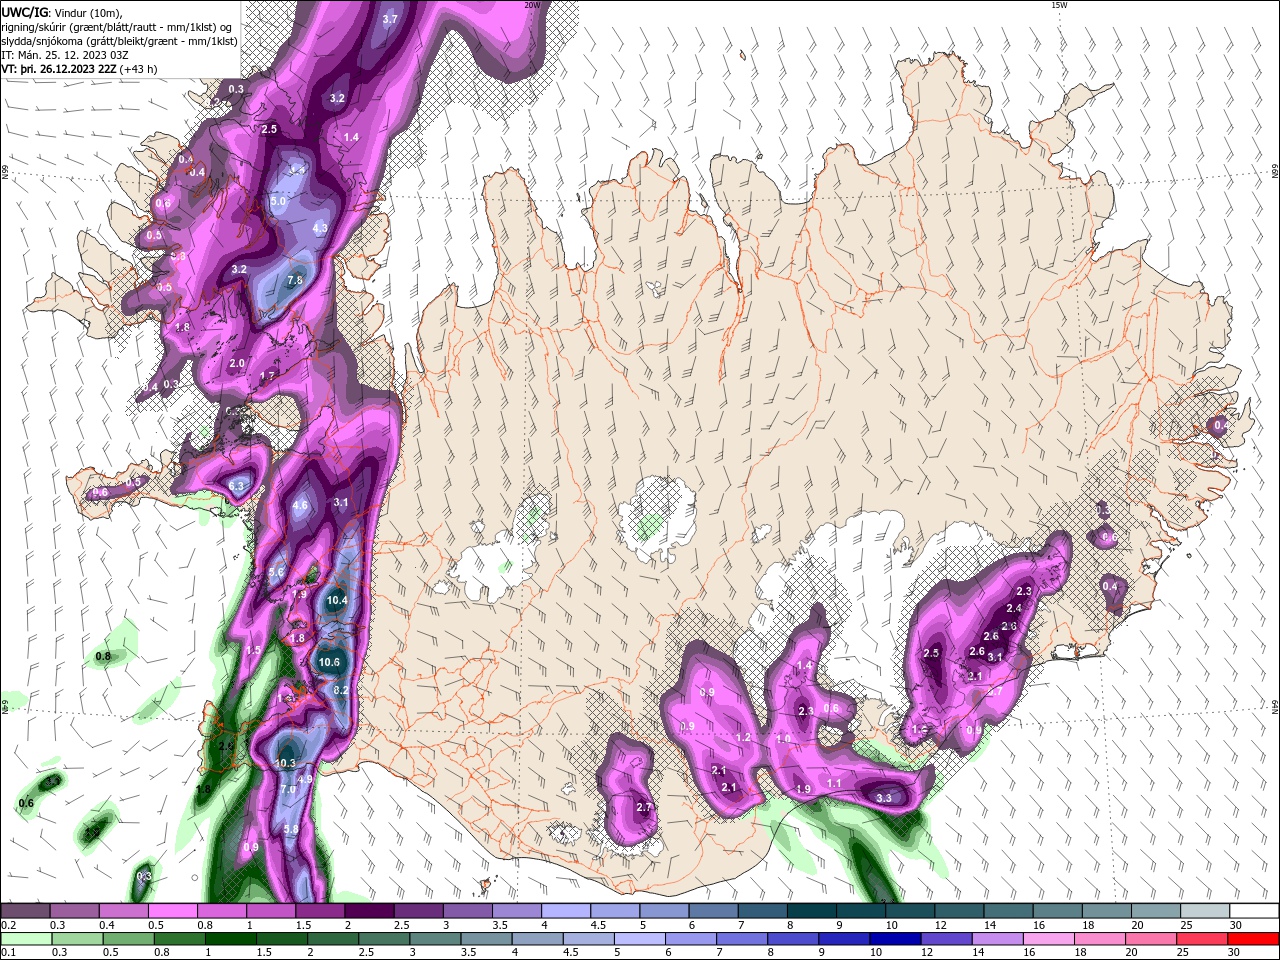This screenshot has width=1280, height=960.
Task: Click the 7.0 precipitation value
Action: (x=287, y=790)
